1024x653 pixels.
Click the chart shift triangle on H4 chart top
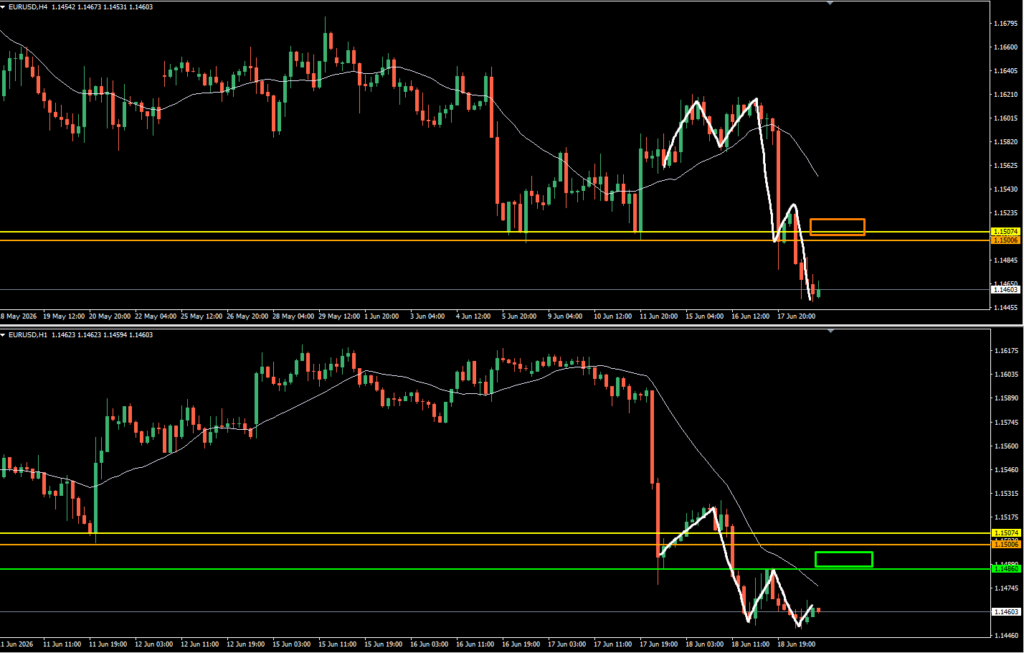830,3
